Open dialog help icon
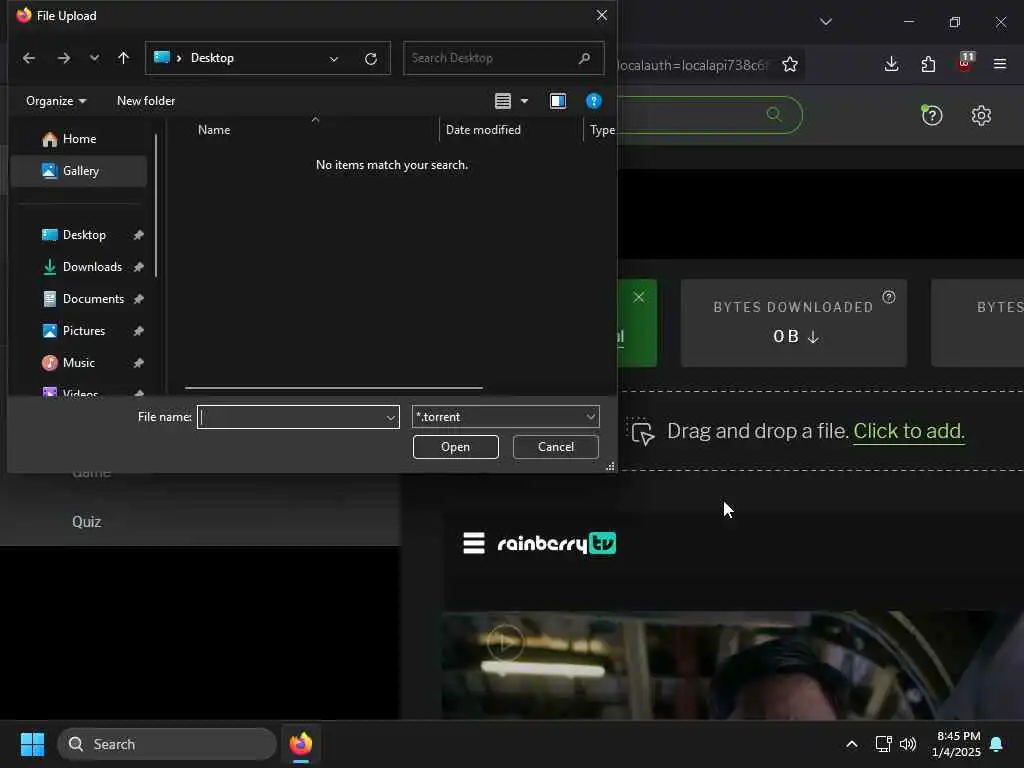This screenshot has height=768, width=1024. click(x=594, y=101)
